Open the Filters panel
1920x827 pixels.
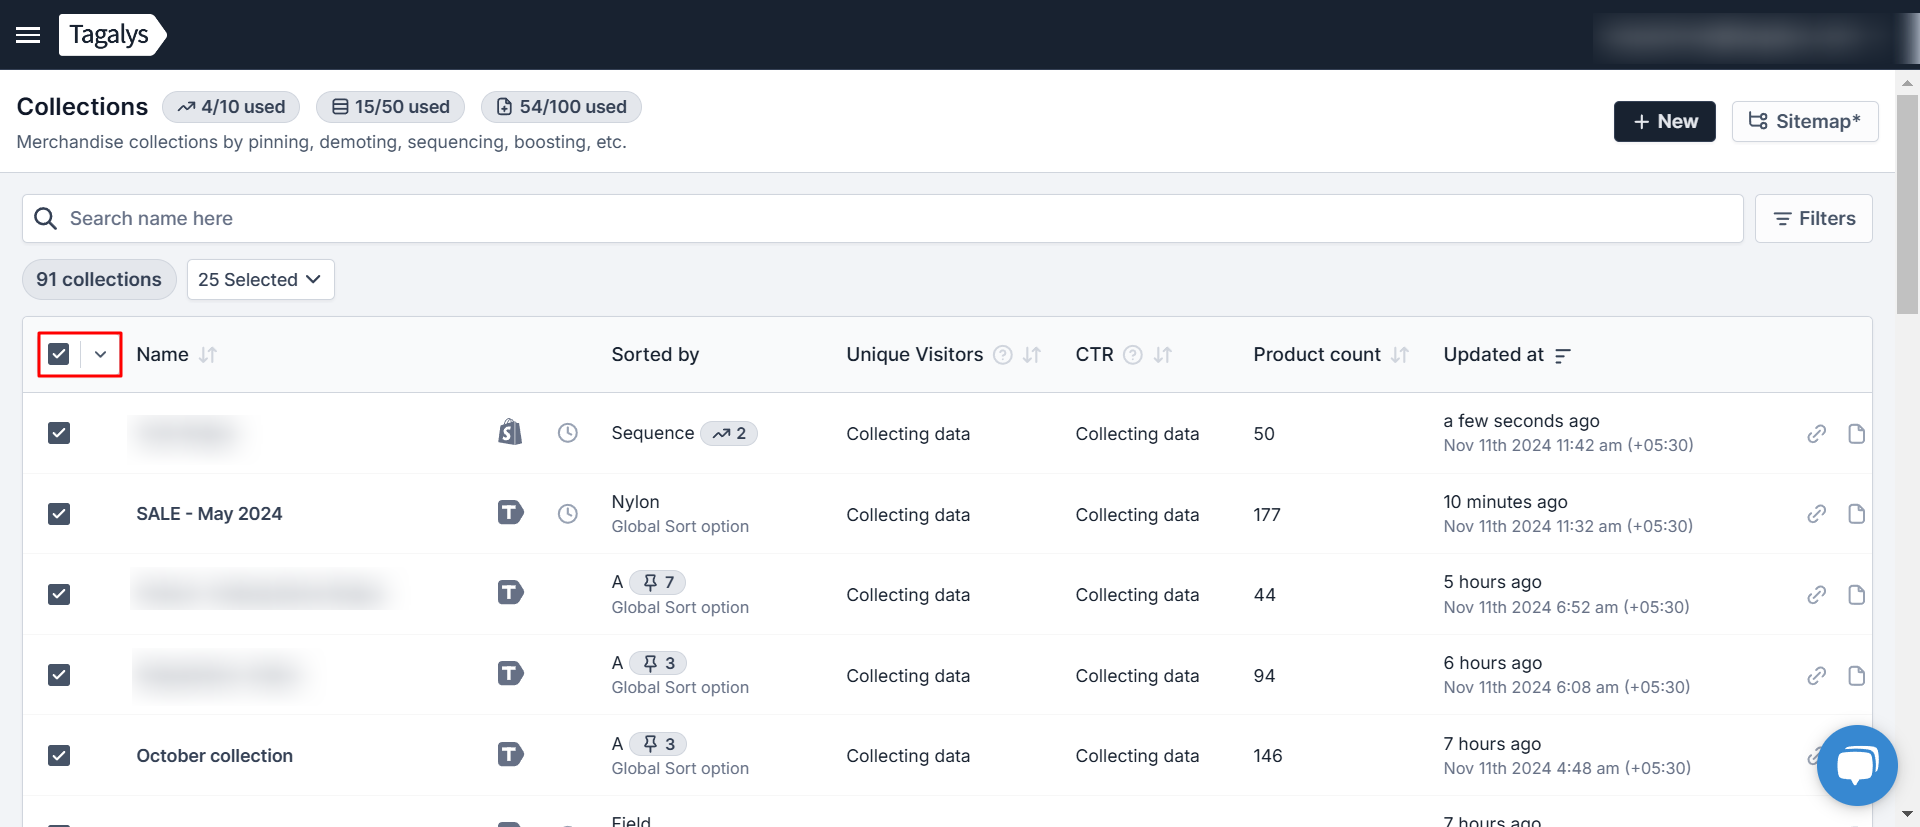(1814, 218)
